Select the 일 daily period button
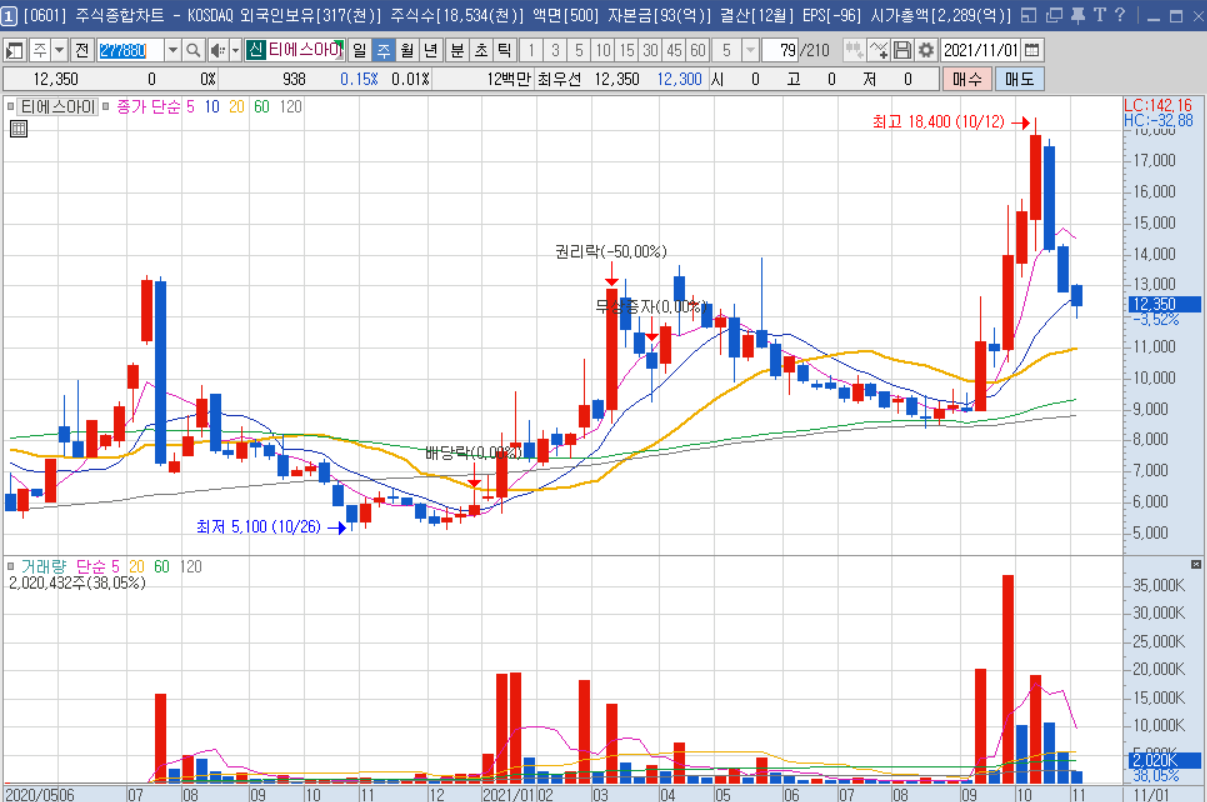The image size is (1207, 802). click(x=360, y=50)
